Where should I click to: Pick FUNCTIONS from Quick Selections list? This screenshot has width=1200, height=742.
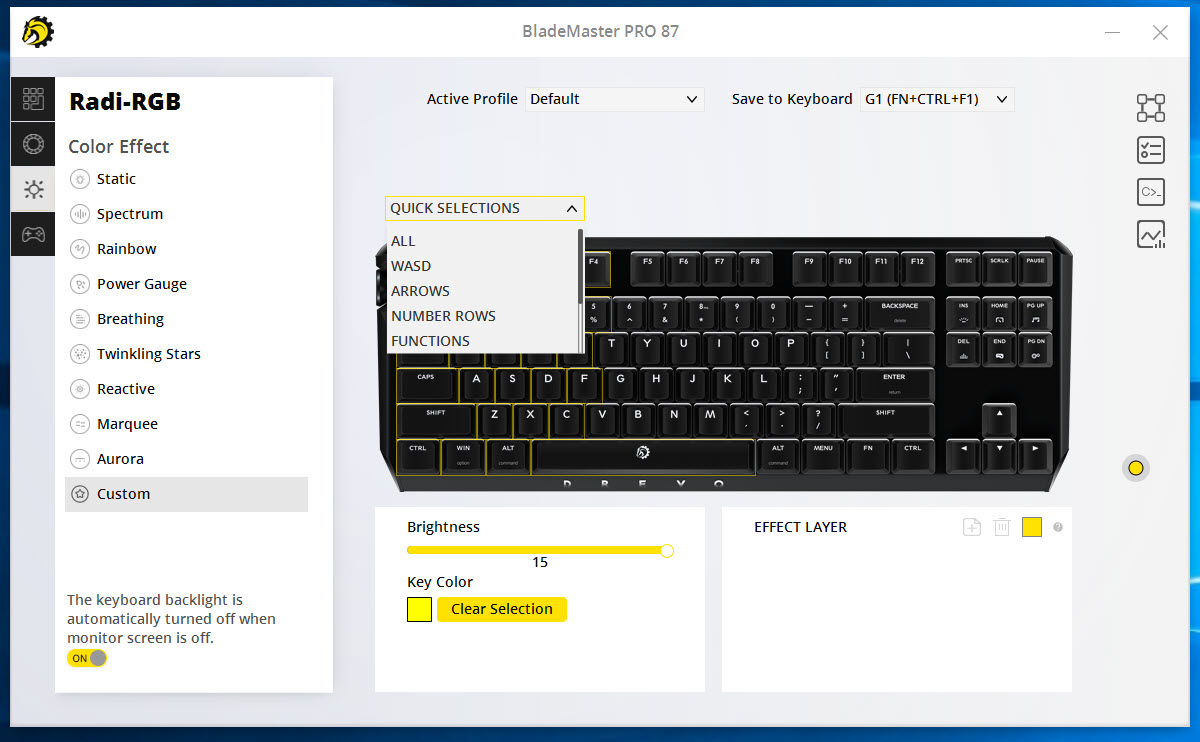click(482, 341)
